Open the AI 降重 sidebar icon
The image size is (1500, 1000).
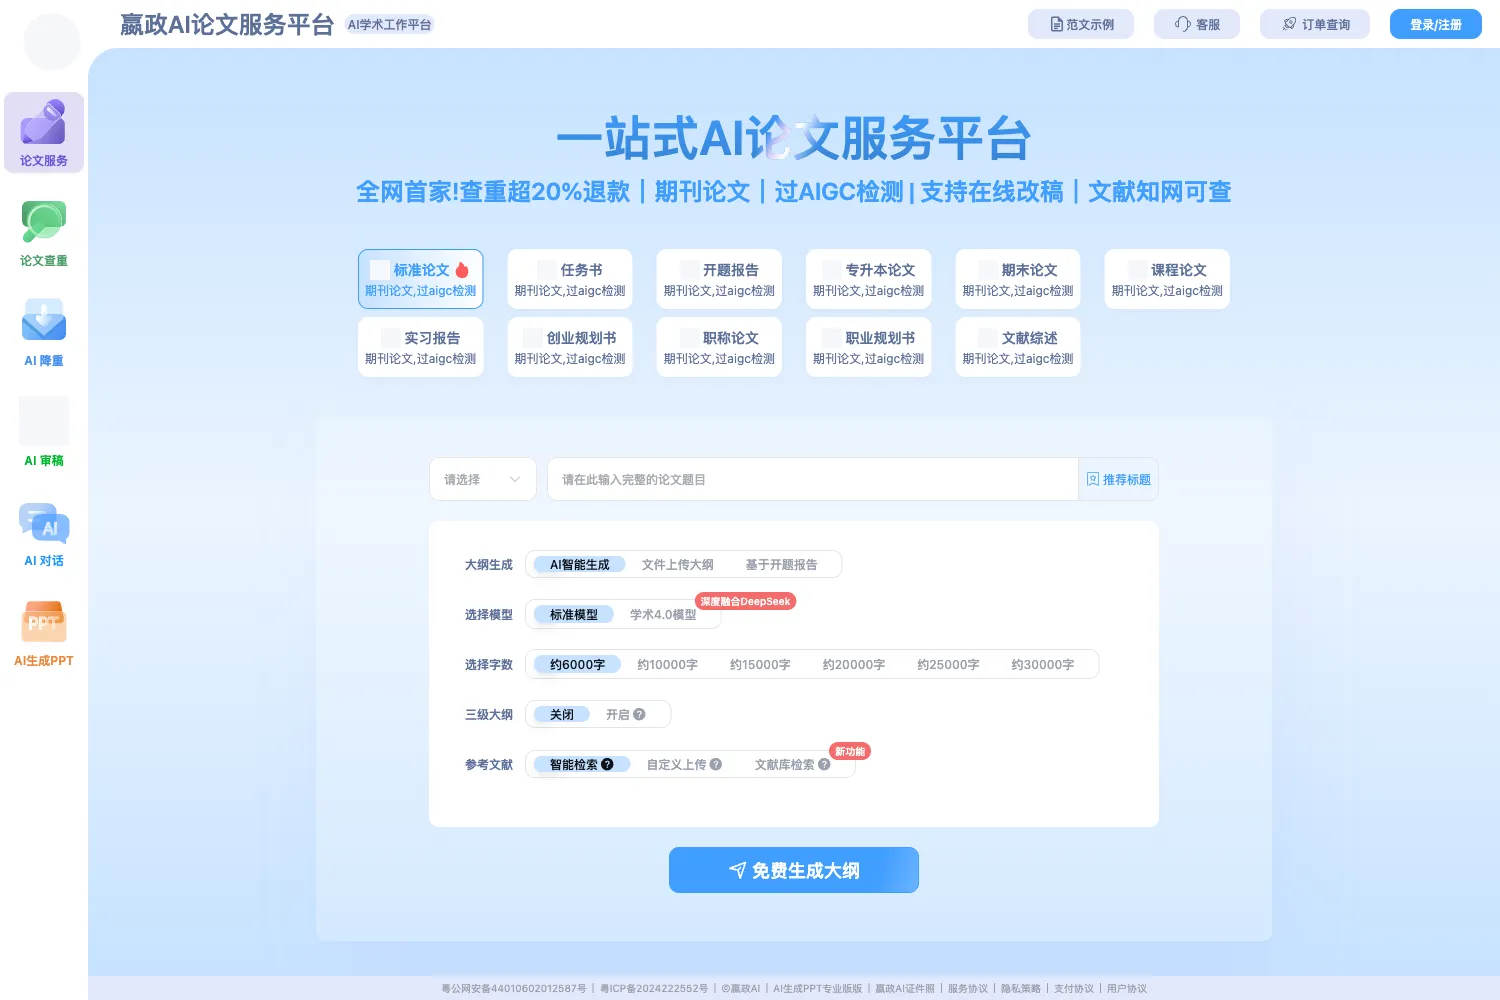(44, 321)
